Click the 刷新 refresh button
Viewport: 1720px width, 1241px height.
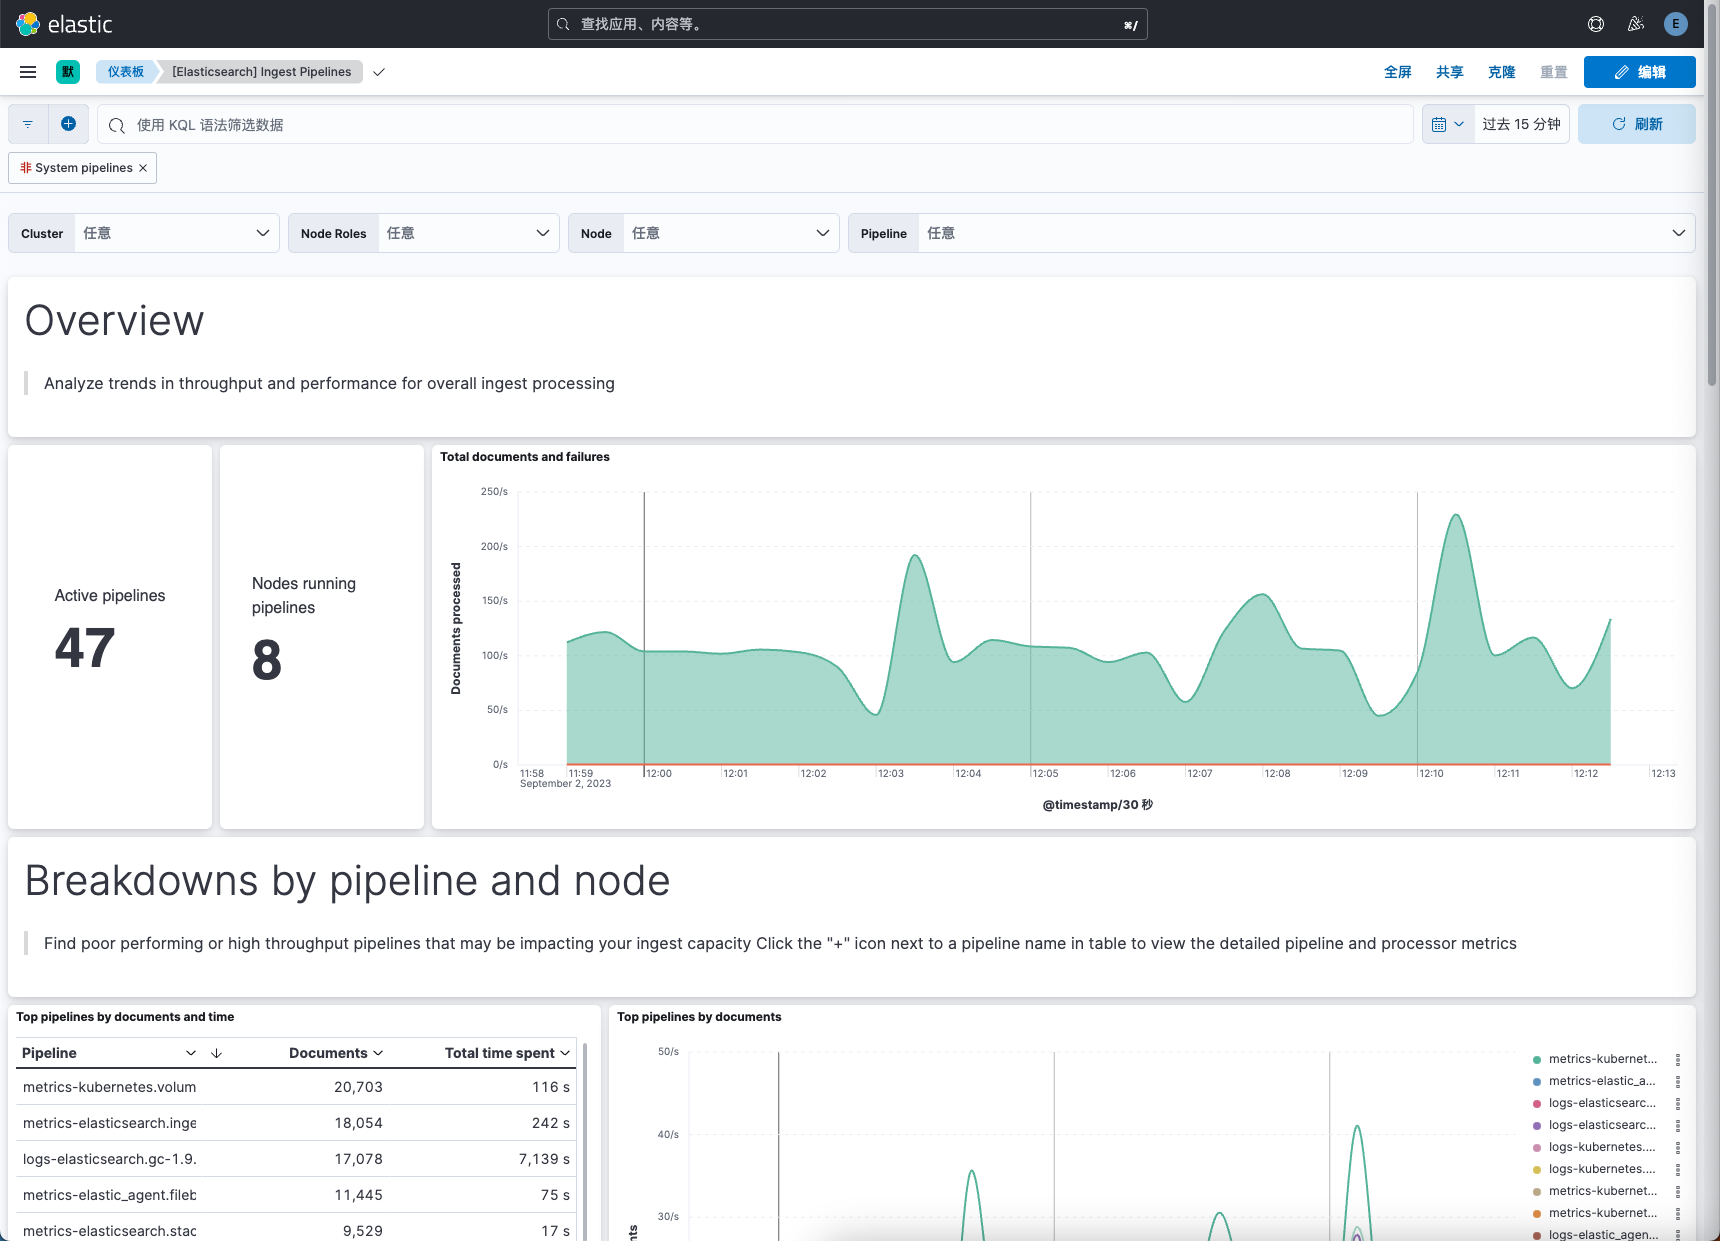(1637, 124)
